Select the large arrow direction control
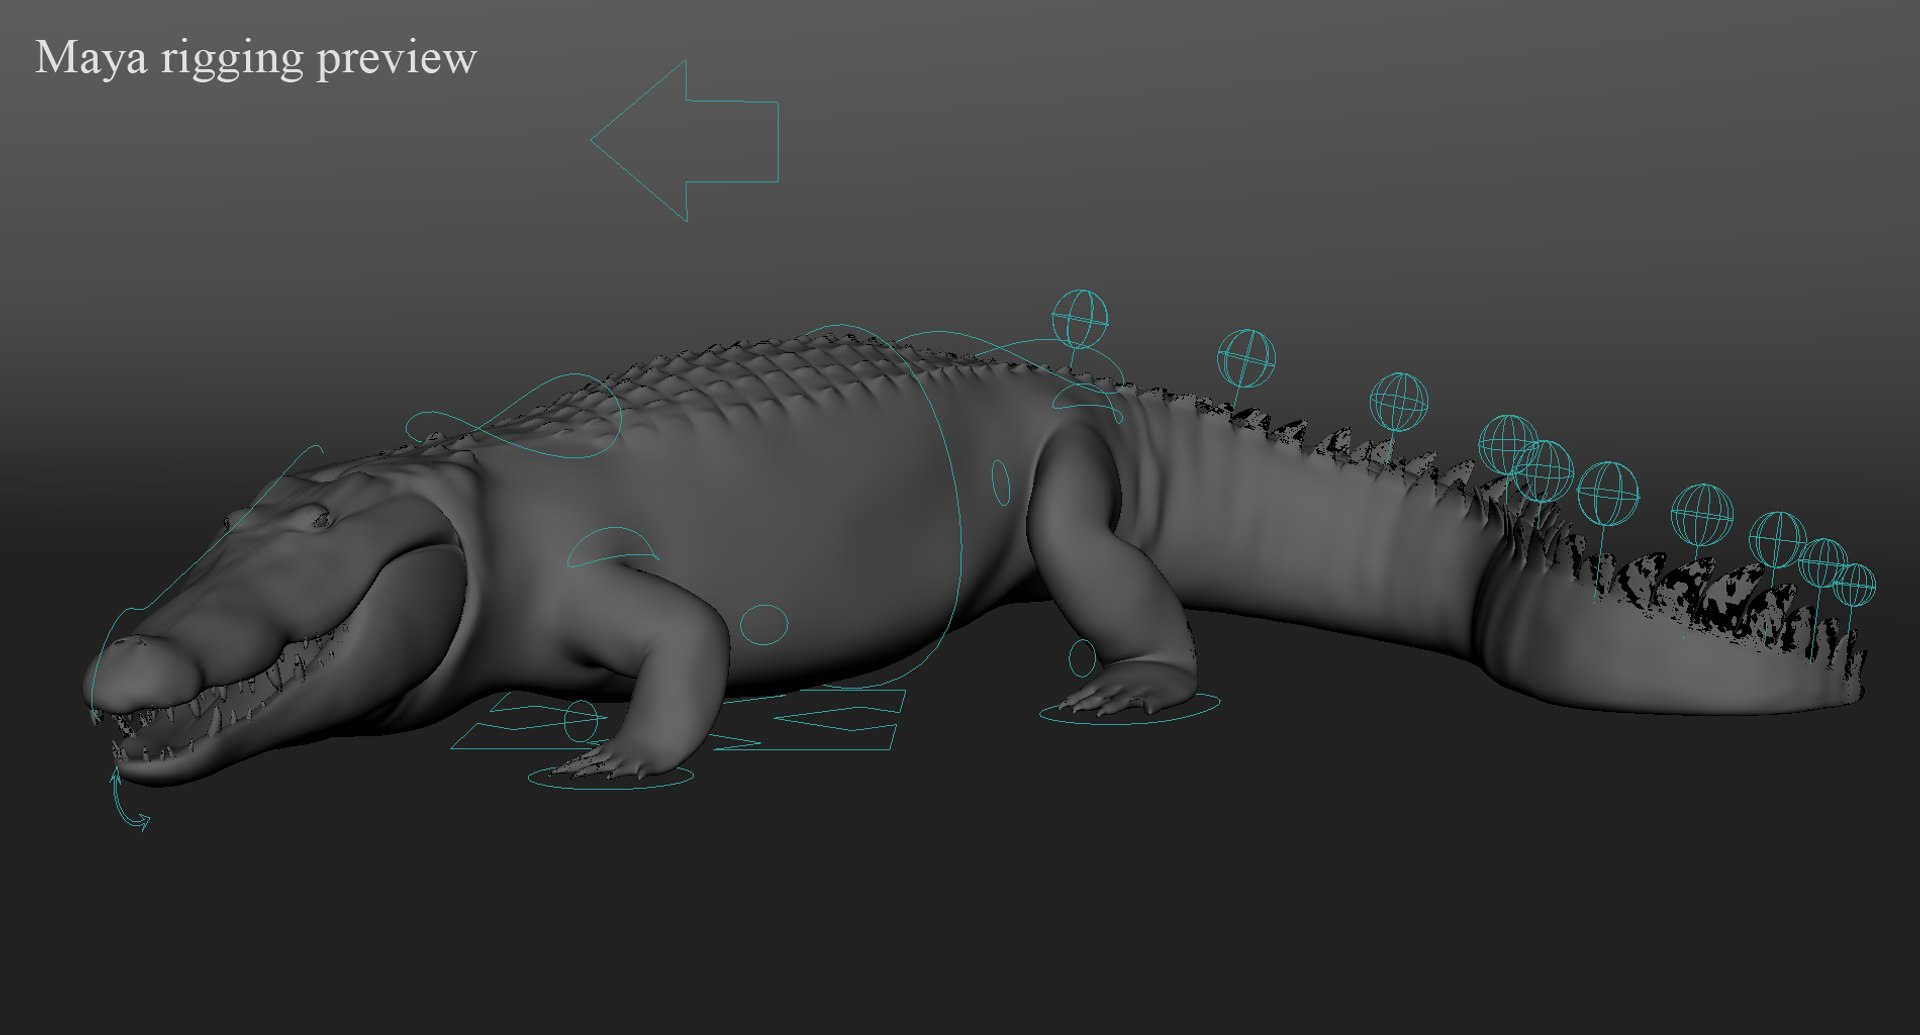1920x1035 pixels. (x=685, y=141)
